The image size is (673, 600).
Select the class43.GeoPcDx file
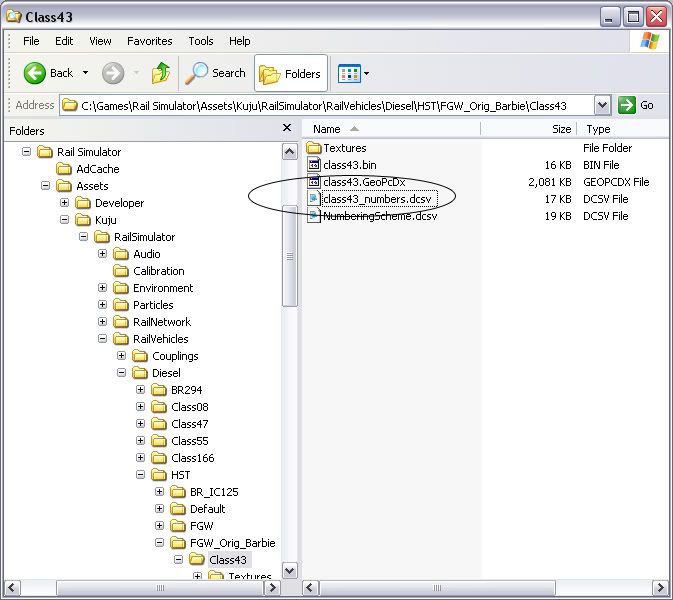(x=363, y=182)
